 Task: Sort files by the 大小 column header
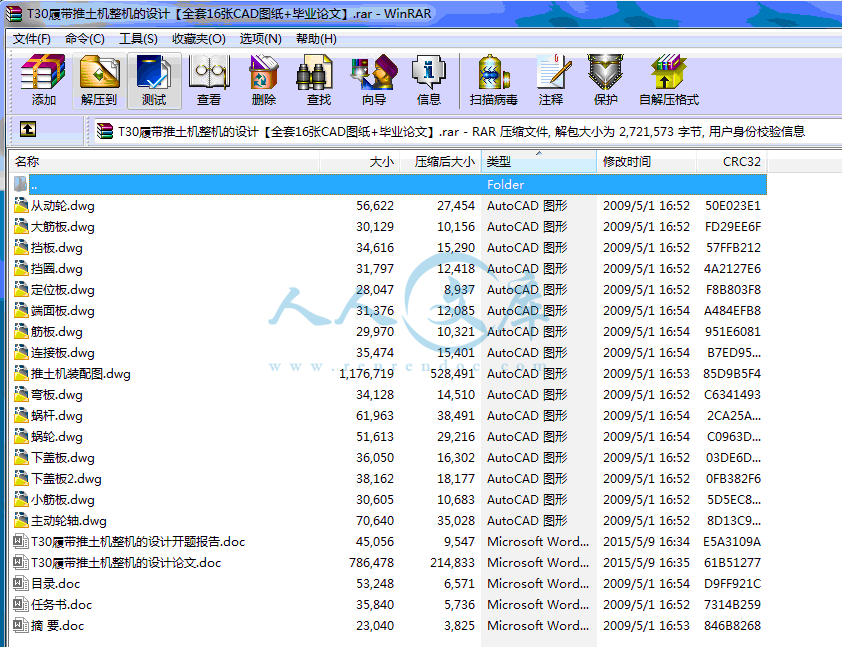tap(360, 162)
